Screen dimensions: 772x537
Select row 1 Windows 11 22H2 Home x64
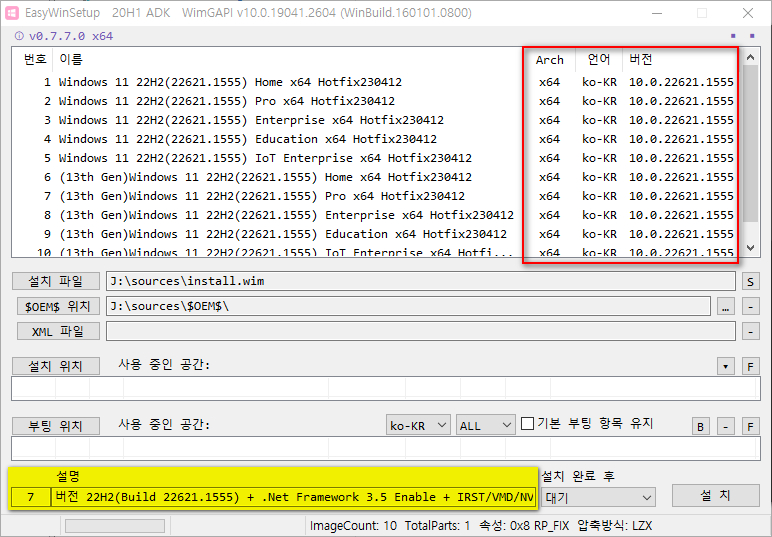(x=377, y=82)
